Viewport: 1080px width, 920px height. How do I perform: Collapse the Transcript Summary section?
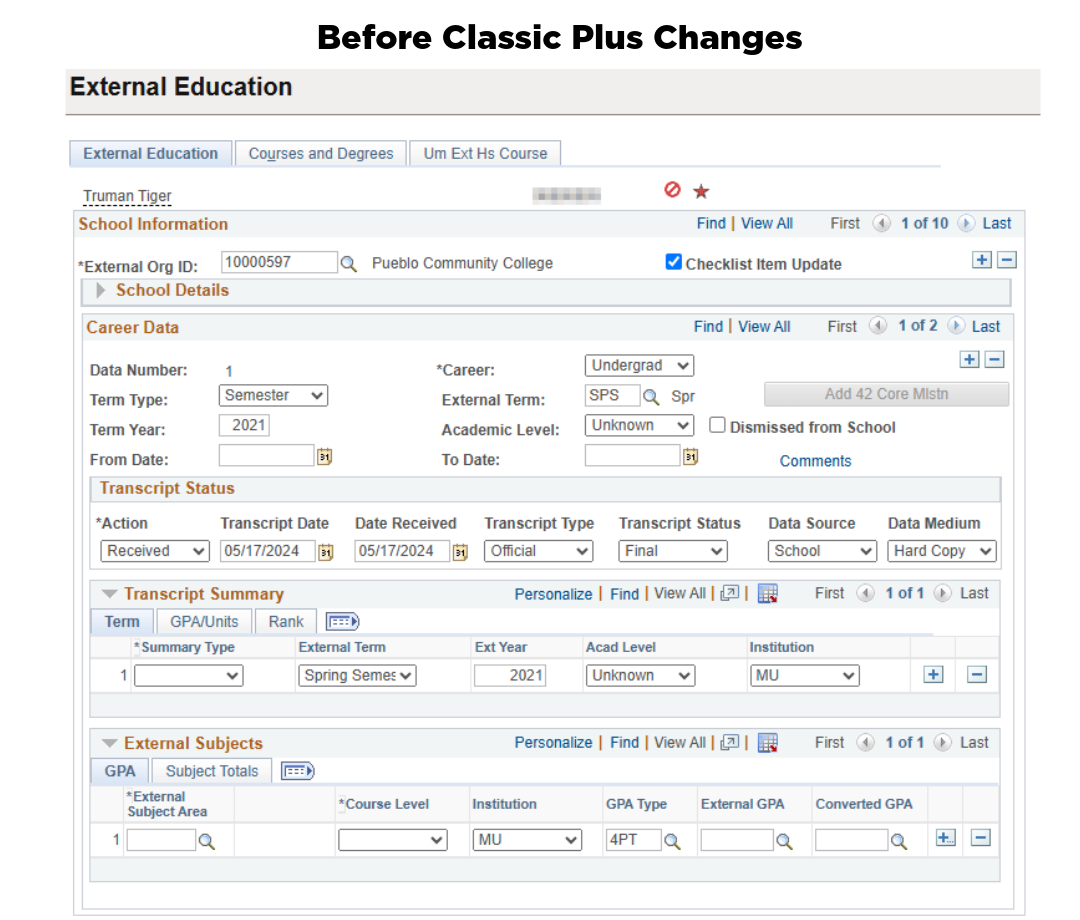108,593
